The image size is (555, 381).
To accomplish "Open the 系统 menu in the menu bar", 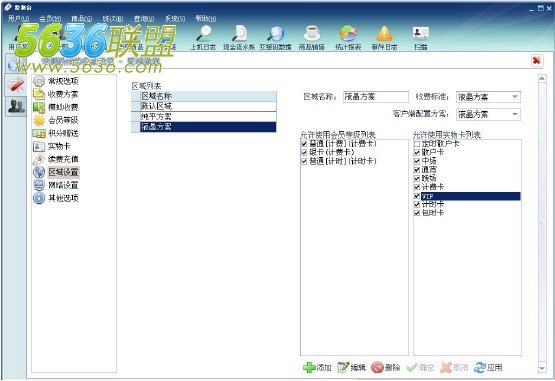I will (x=175, y=18).
